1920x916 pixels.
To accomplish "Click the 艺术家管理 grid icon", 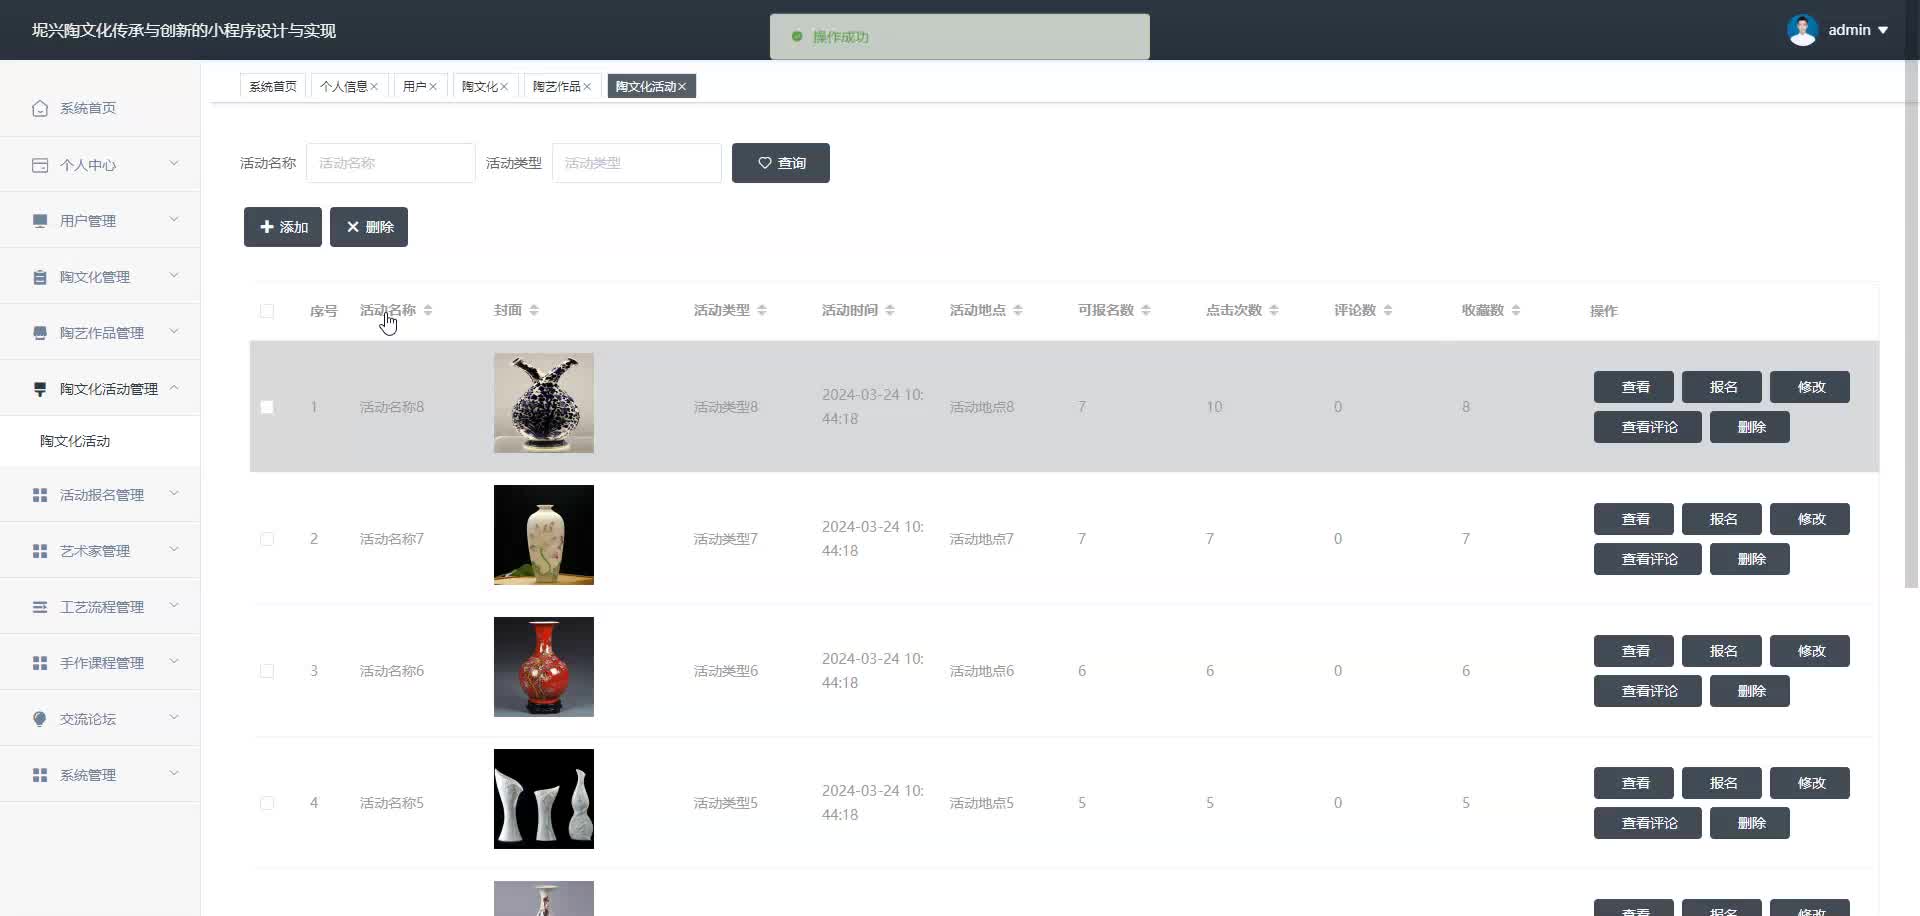I will pyautogui.click(x=40, y=551).
